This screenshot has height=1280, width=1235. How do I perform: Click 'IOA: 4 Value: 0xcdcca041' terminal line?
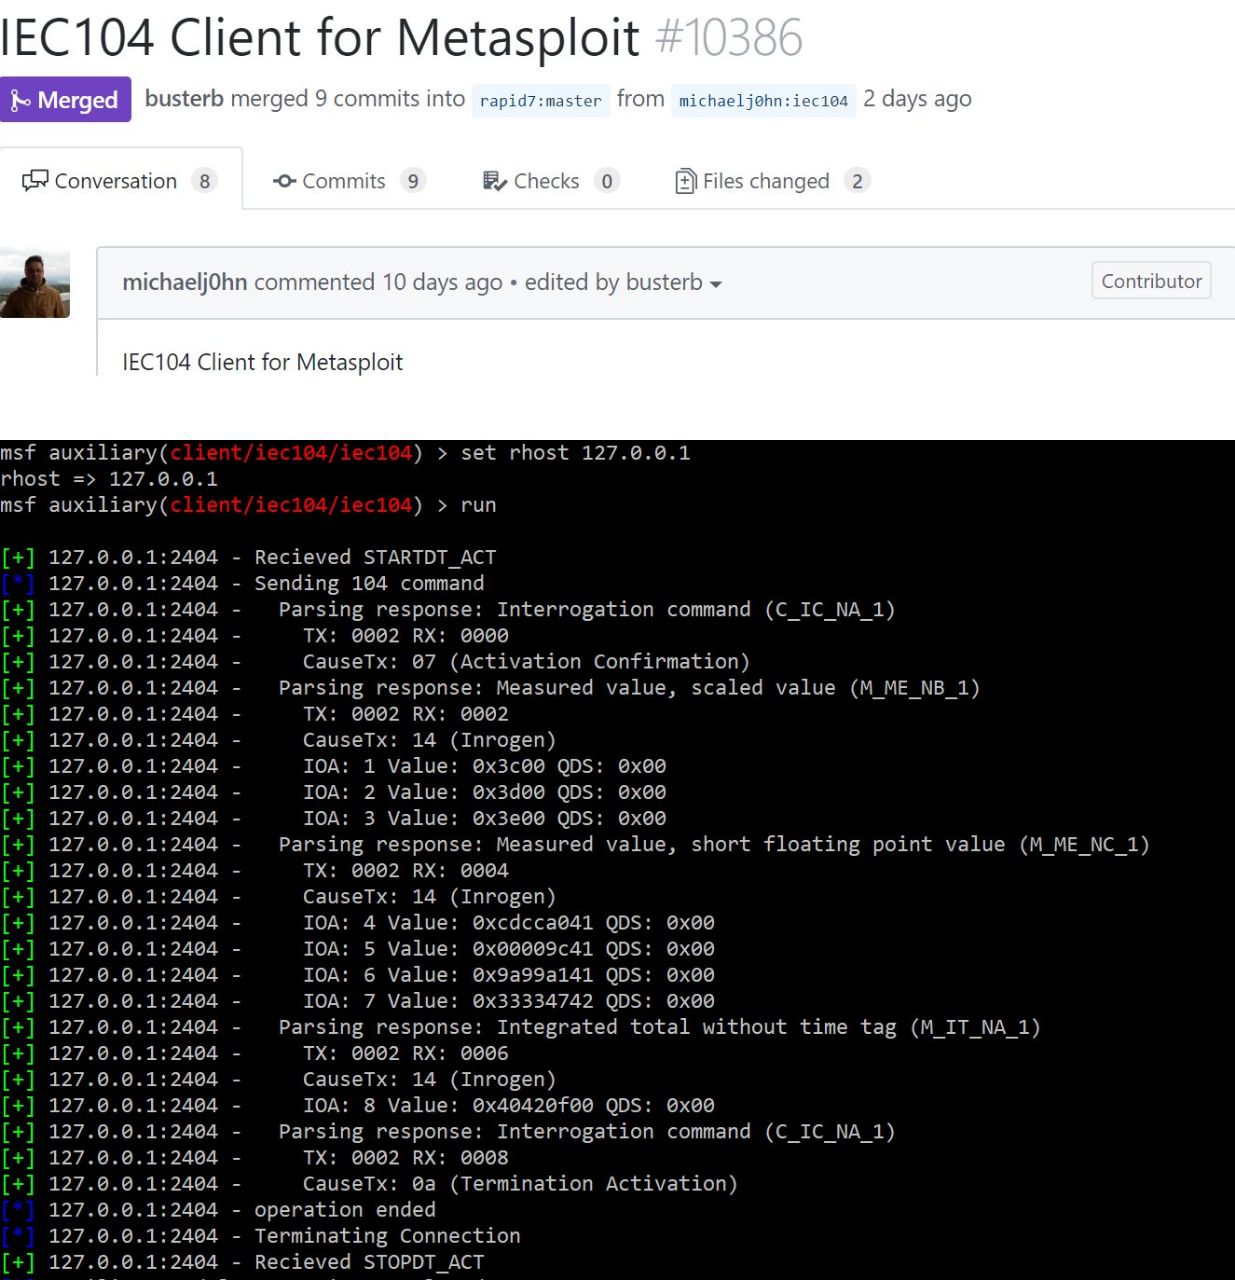(509, 922)
